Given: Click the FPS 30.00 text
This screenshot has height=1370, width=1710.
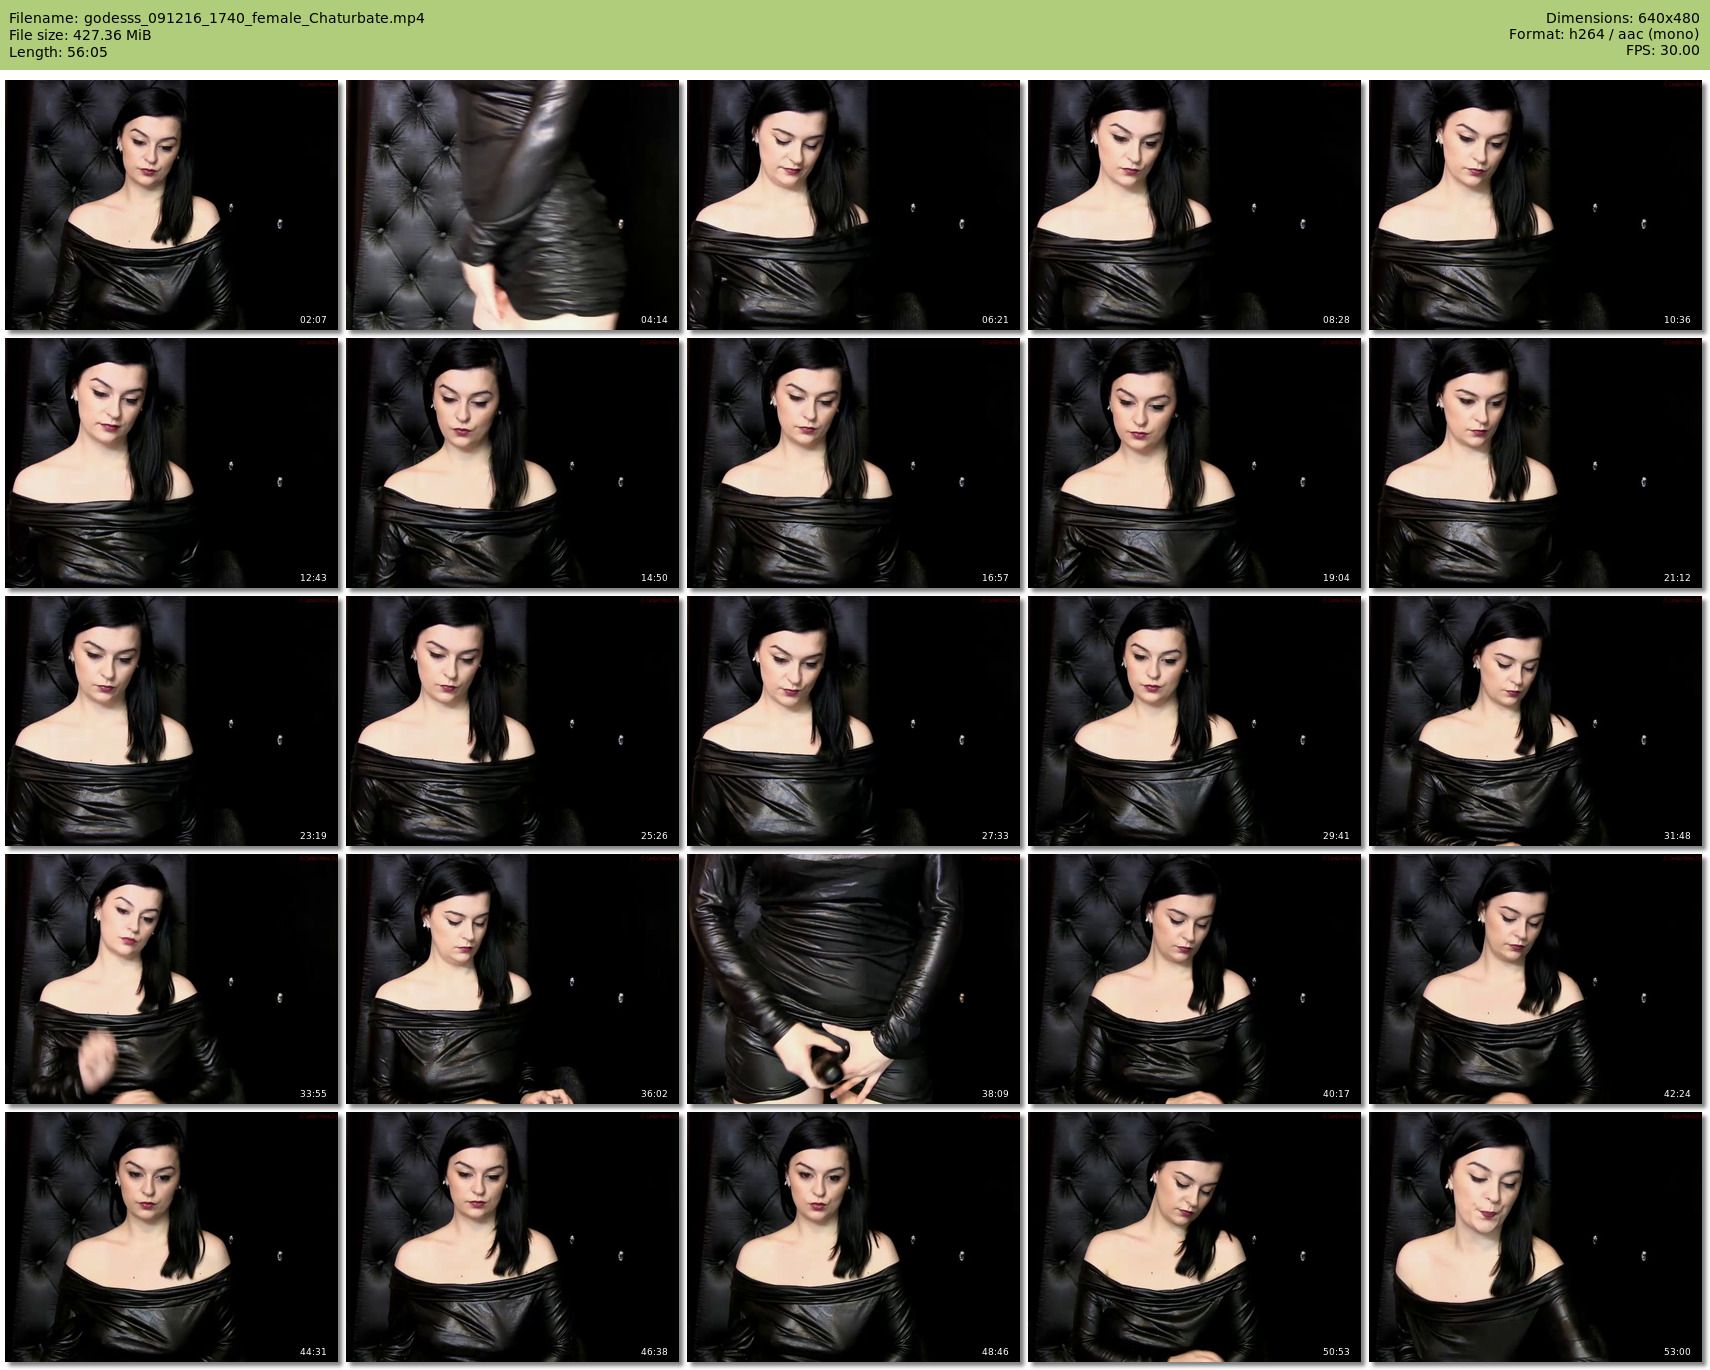Looking at the screenshot, I should [x=1662, y=51].
